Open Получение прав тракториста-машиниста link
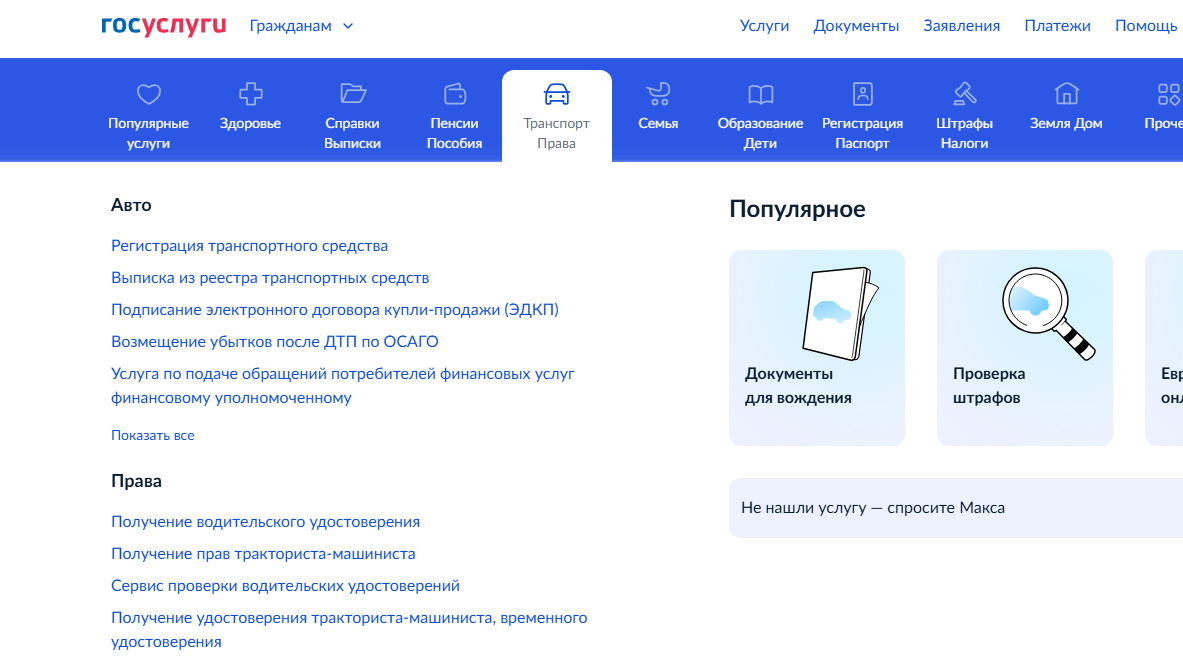 pos(263,554)
